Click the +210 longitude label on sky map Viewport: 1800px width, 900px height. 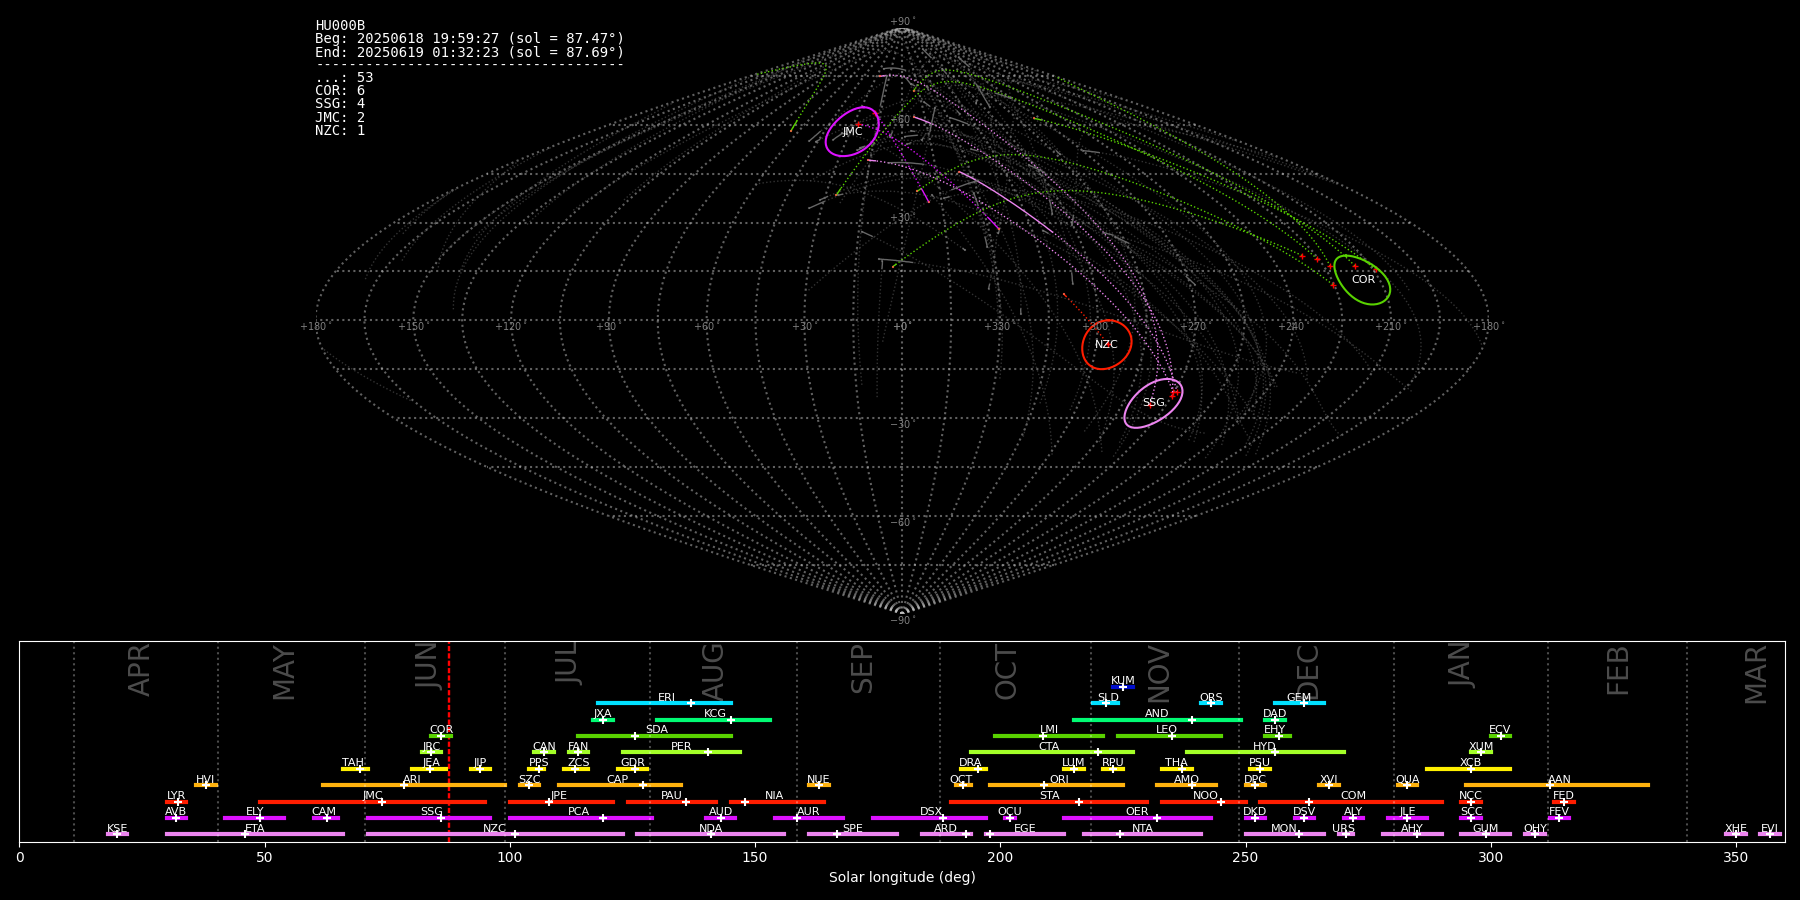click(x=1388, y=327)
